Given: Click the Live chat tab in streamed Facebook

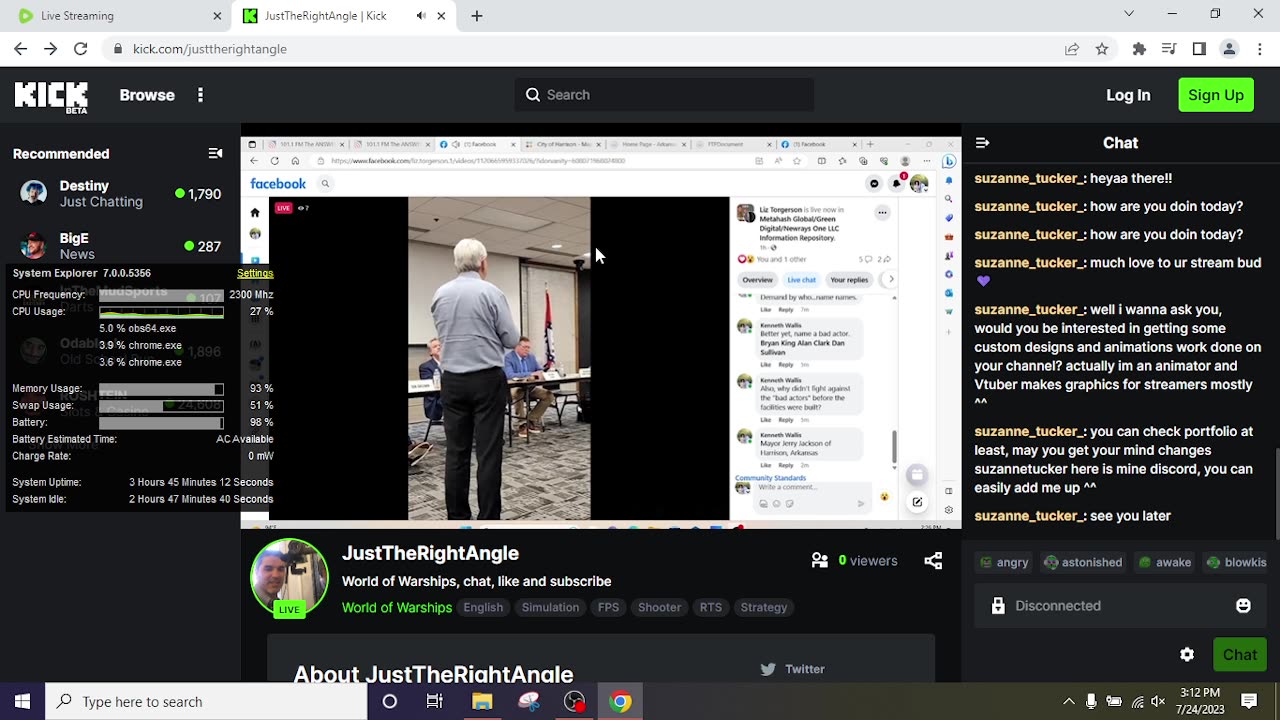Looking at the screenshot, I should pos(801,280).
